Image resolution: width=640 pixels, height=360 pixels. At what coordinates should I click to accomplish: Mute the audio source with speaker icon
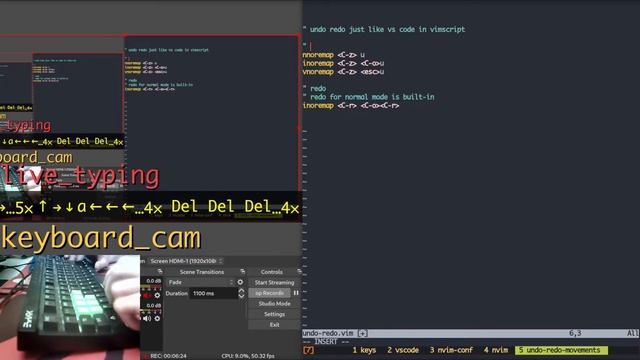tap(147, 318)
